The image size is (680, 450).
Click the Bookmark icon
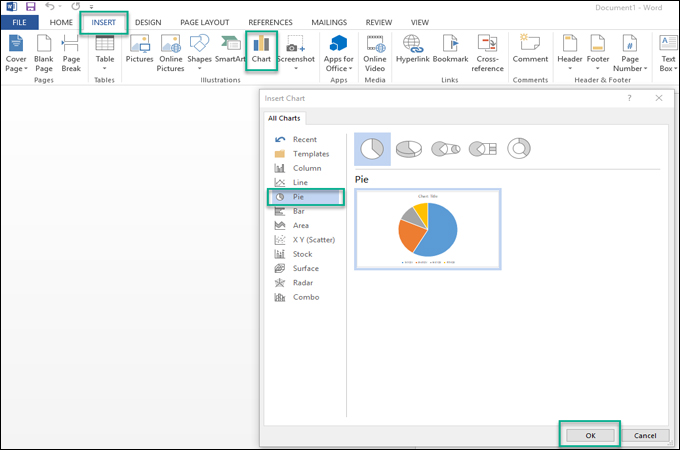coord(451,49)
